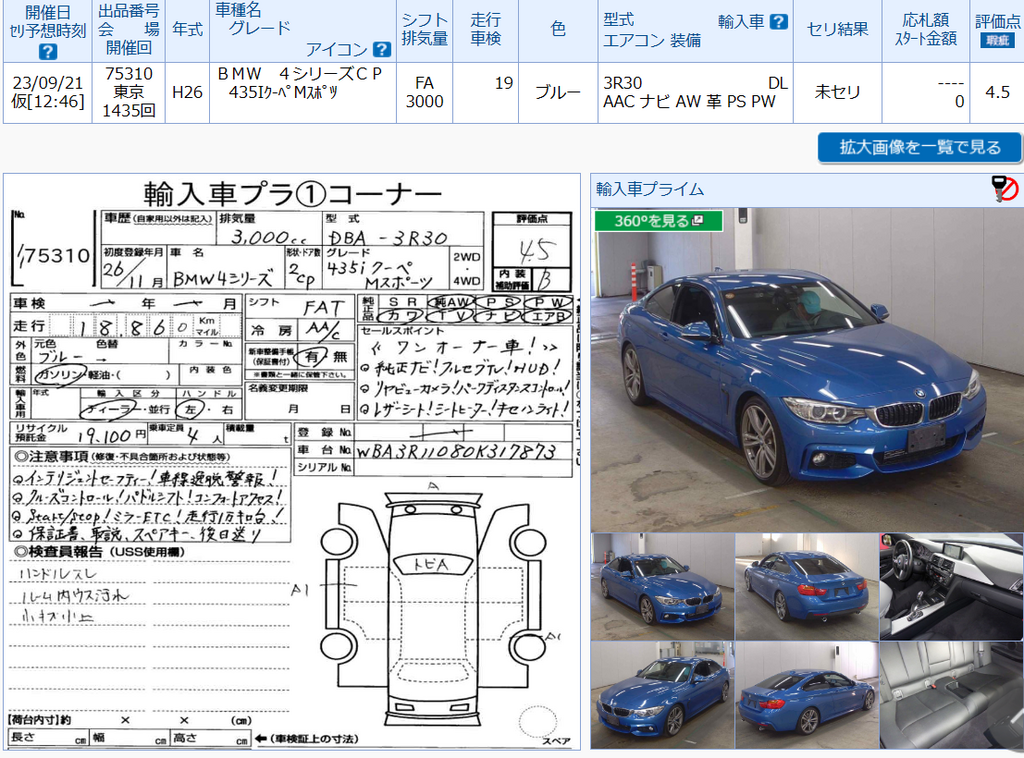Click the 未セリ auction result
The width and height of the screenshot is (1024, 758).
click(x=837, y=93)
